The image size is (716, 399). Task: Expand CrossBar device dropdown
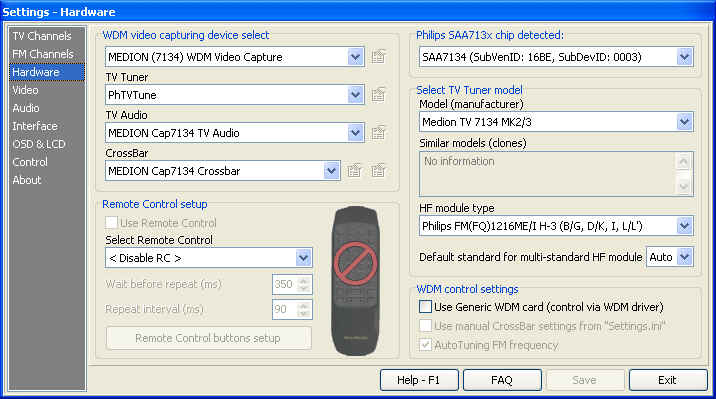pyautogui.click(x=331, y=171)
